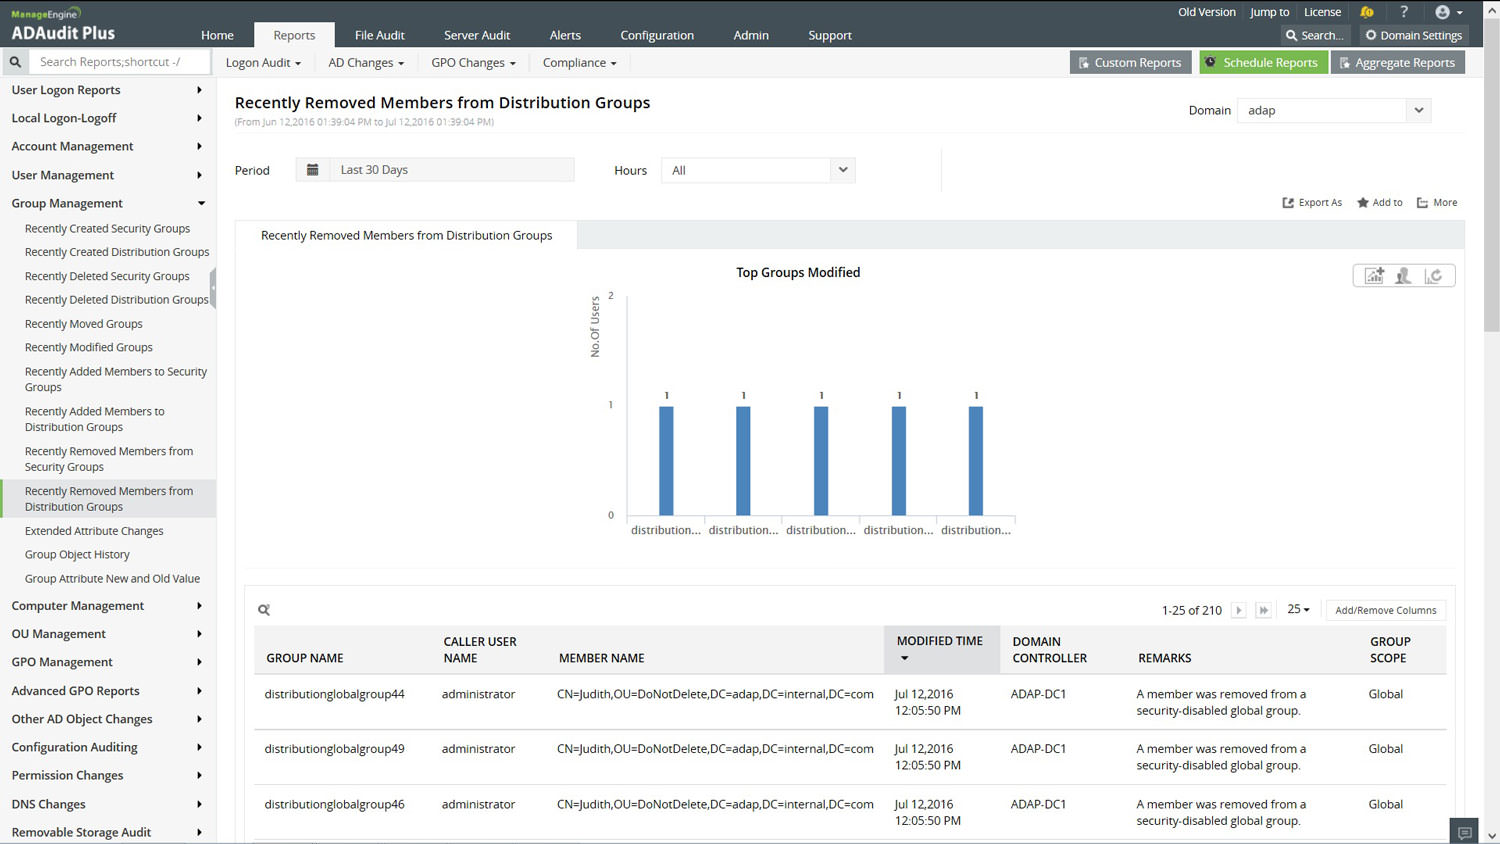The image size is (1500, 844).
Task: Go to next page of results
Action: pyautogui.click(x=1238, y=610)
